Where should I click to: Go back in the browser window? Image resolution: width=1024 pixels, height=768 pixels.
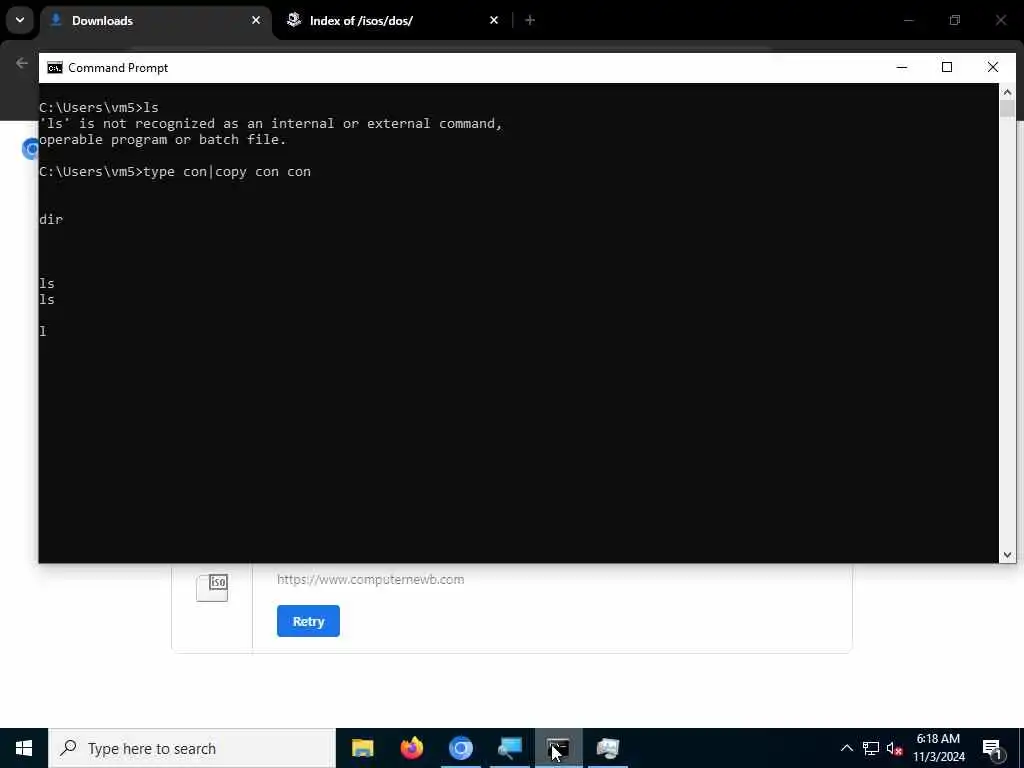pos(22,63)
